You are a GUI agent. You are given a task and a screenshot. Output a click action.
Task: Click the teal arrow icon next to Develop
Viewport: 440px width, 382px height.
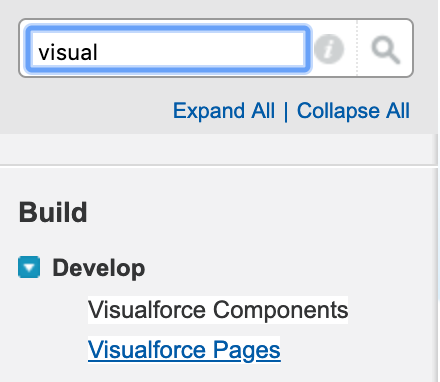click(29, 267)
